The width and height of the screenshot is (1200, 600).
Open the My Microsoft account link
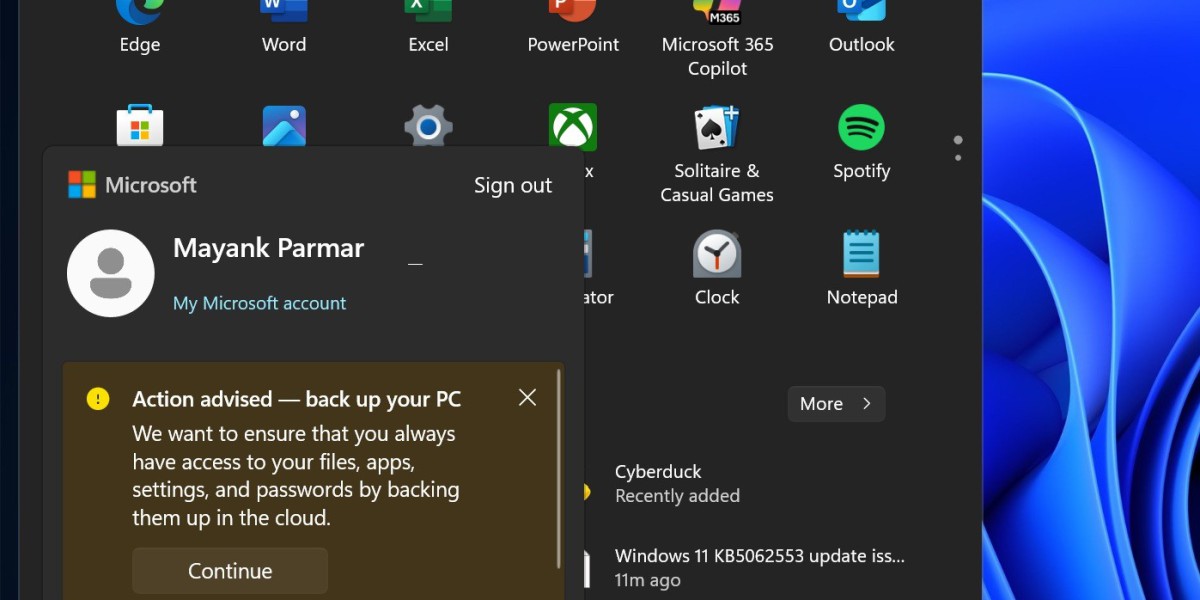259,303
